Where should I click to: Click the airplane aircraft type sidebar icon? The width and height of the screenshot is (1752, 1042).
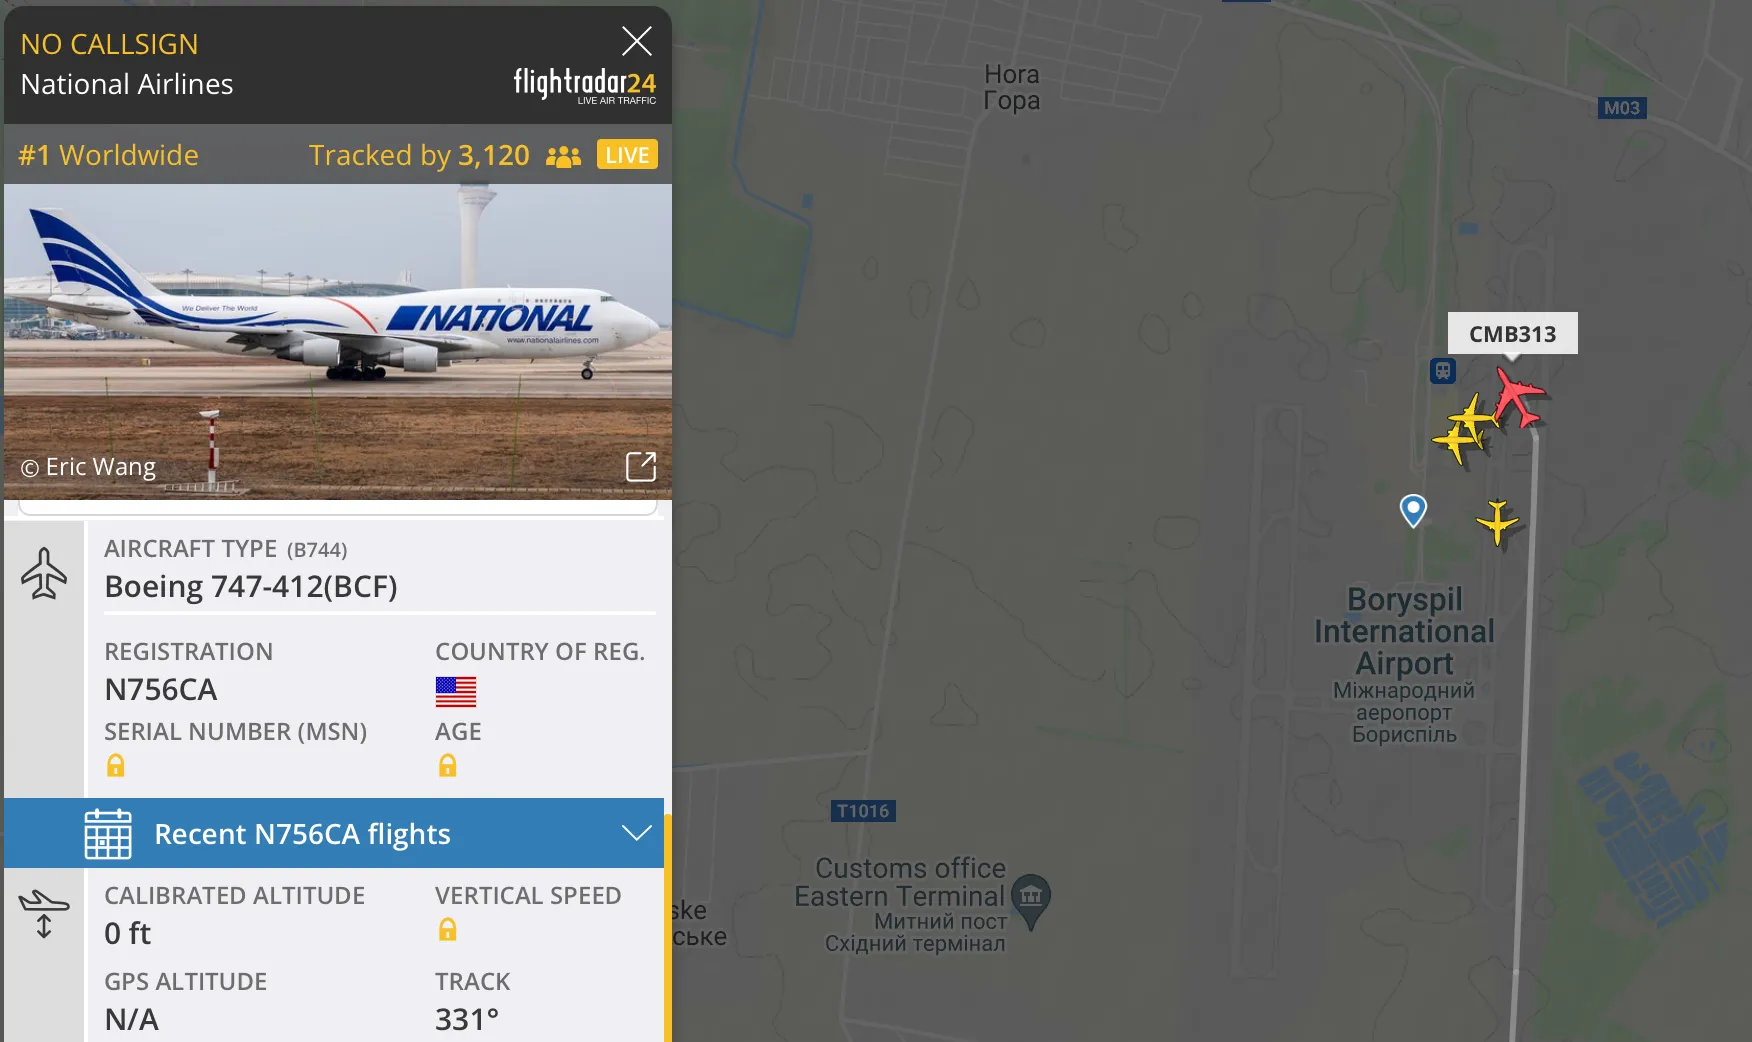coord(44,573)
